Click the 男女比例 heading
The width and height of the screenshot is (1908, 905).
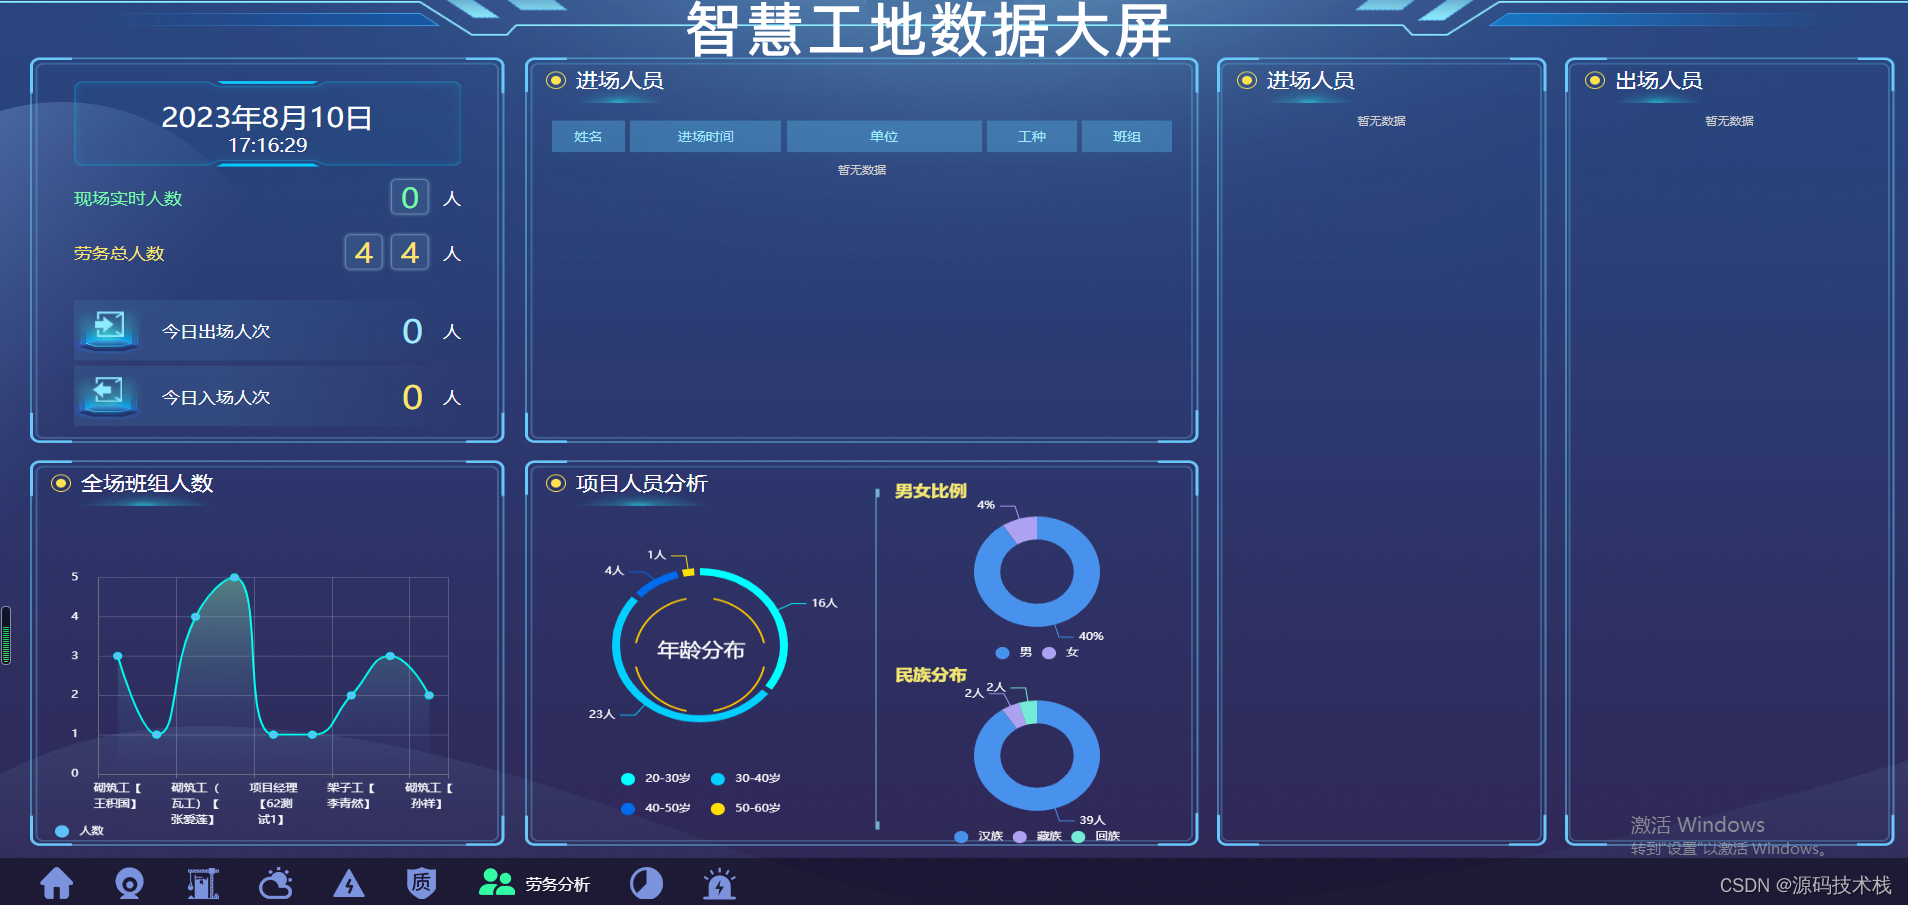(x=930, y=491)
